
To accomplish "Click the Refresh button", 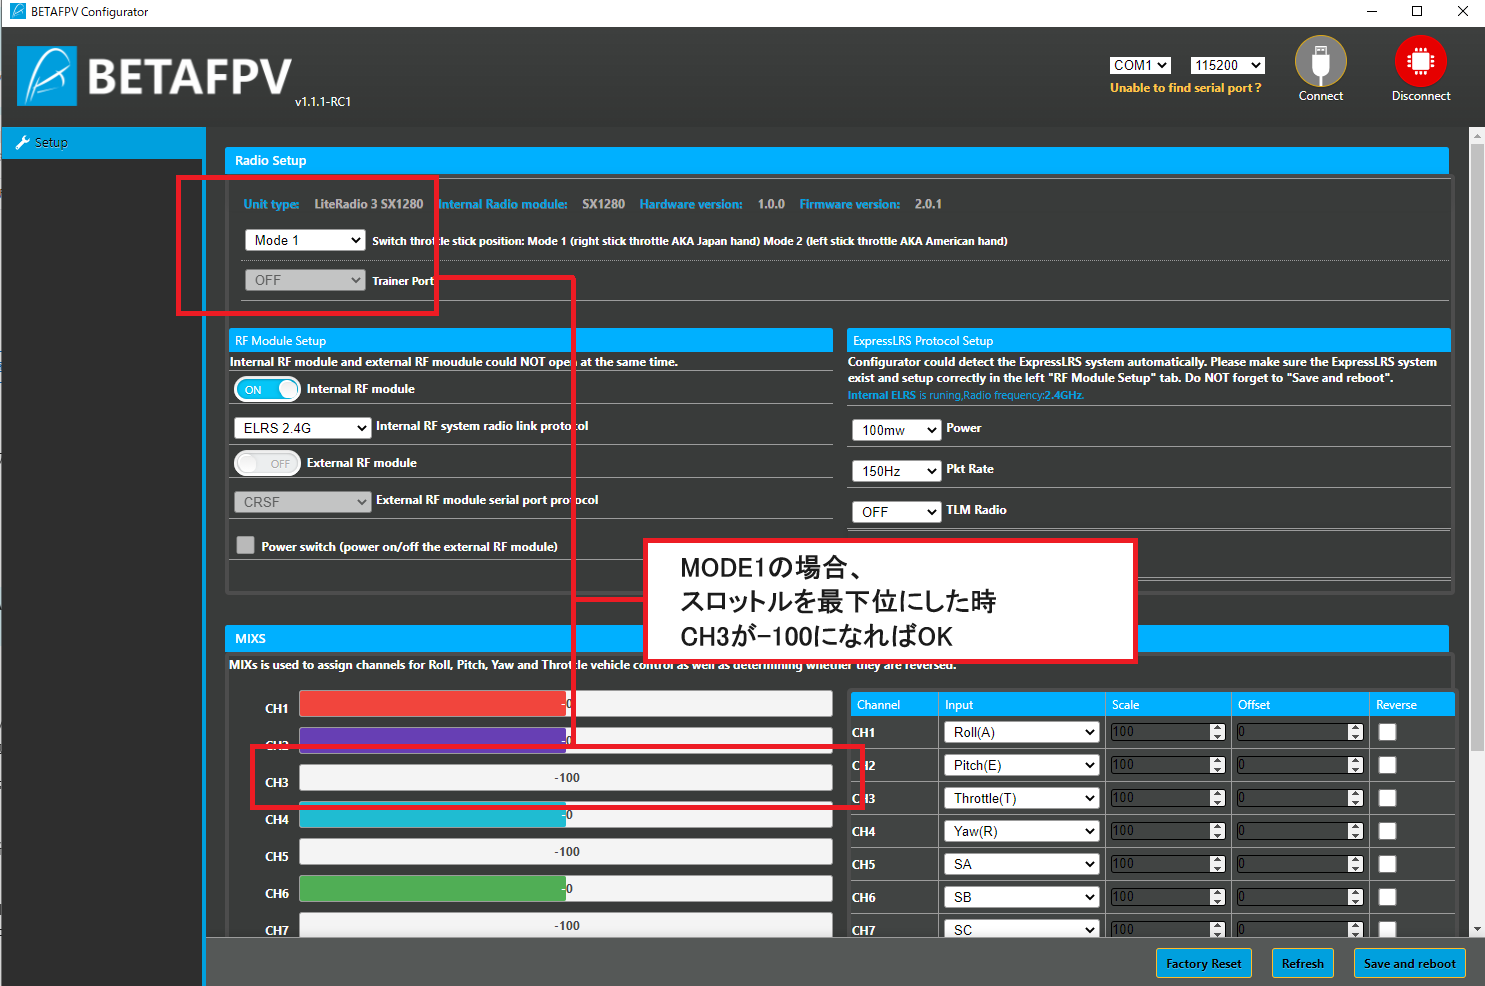I will click(1303, 964).
